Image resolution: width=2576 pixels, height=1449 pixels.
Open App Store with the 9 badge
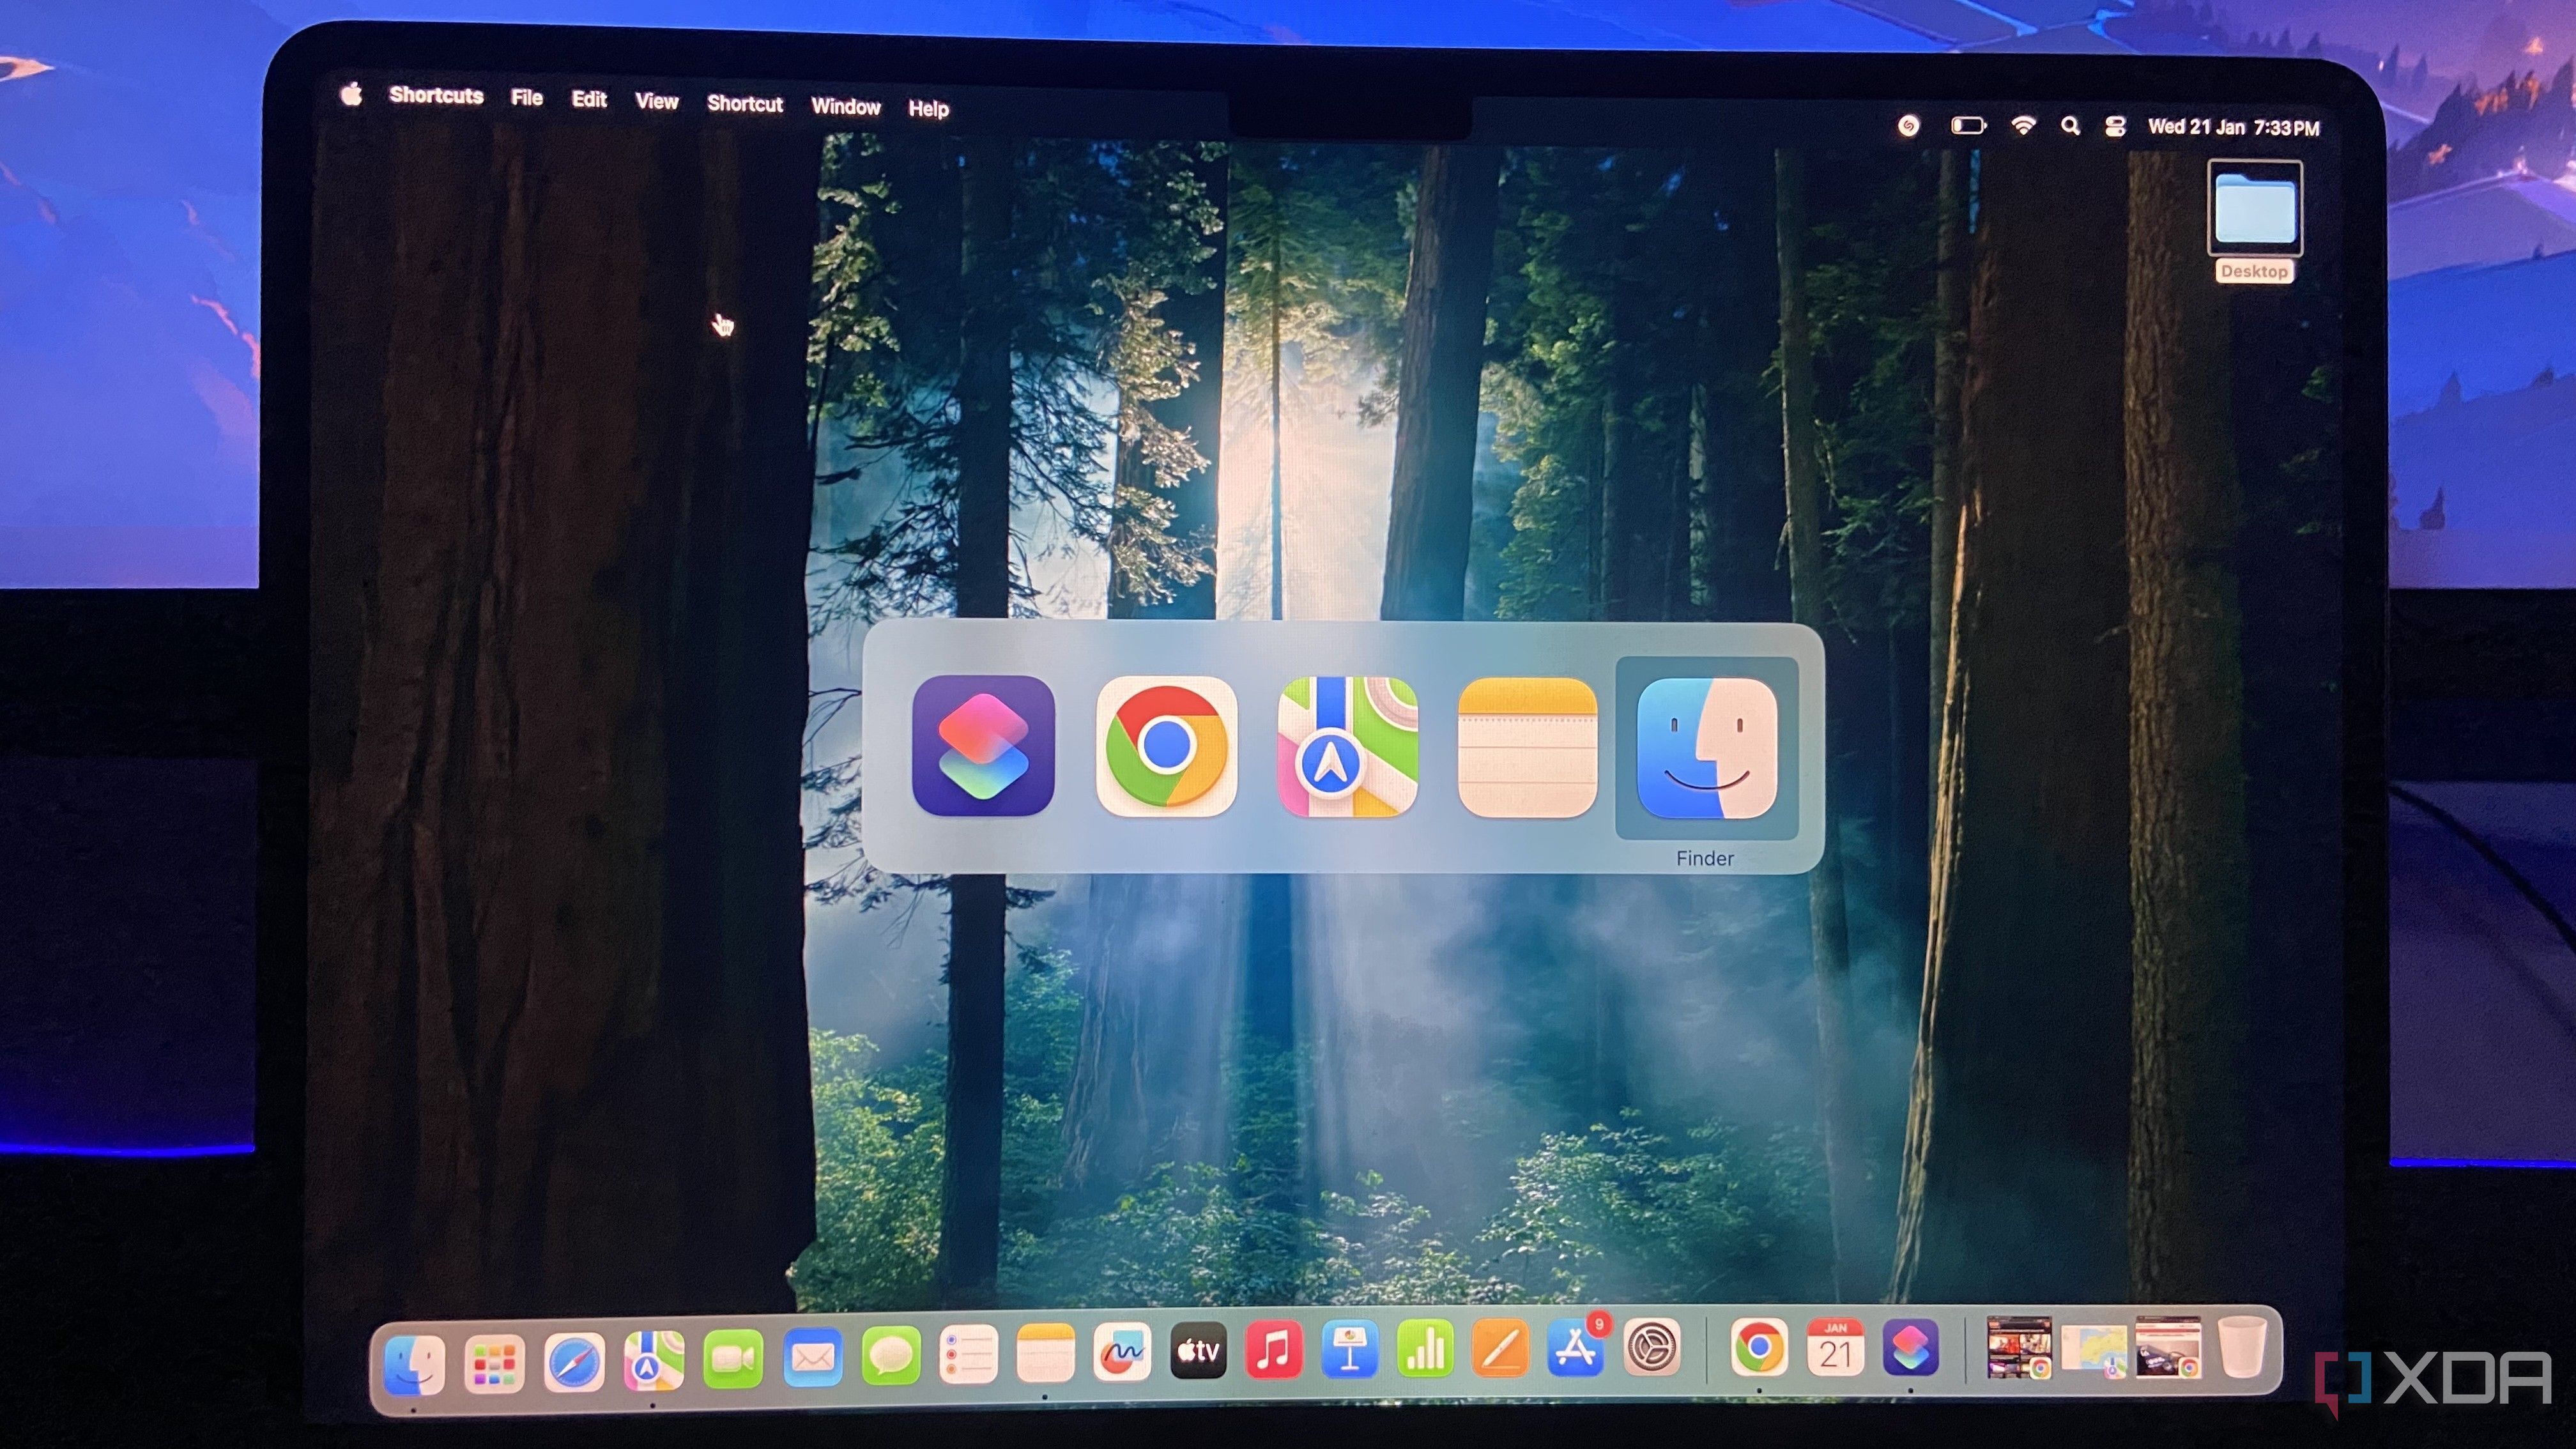pyautogui.click(x=1576, y=1347)
